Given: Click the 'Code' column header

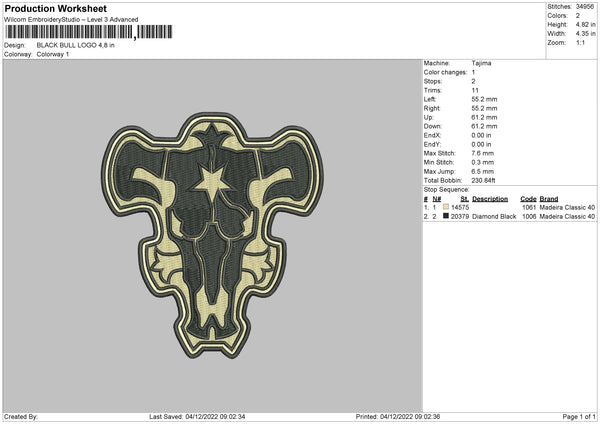Looking at the screenshot, I should coord(528,199).
